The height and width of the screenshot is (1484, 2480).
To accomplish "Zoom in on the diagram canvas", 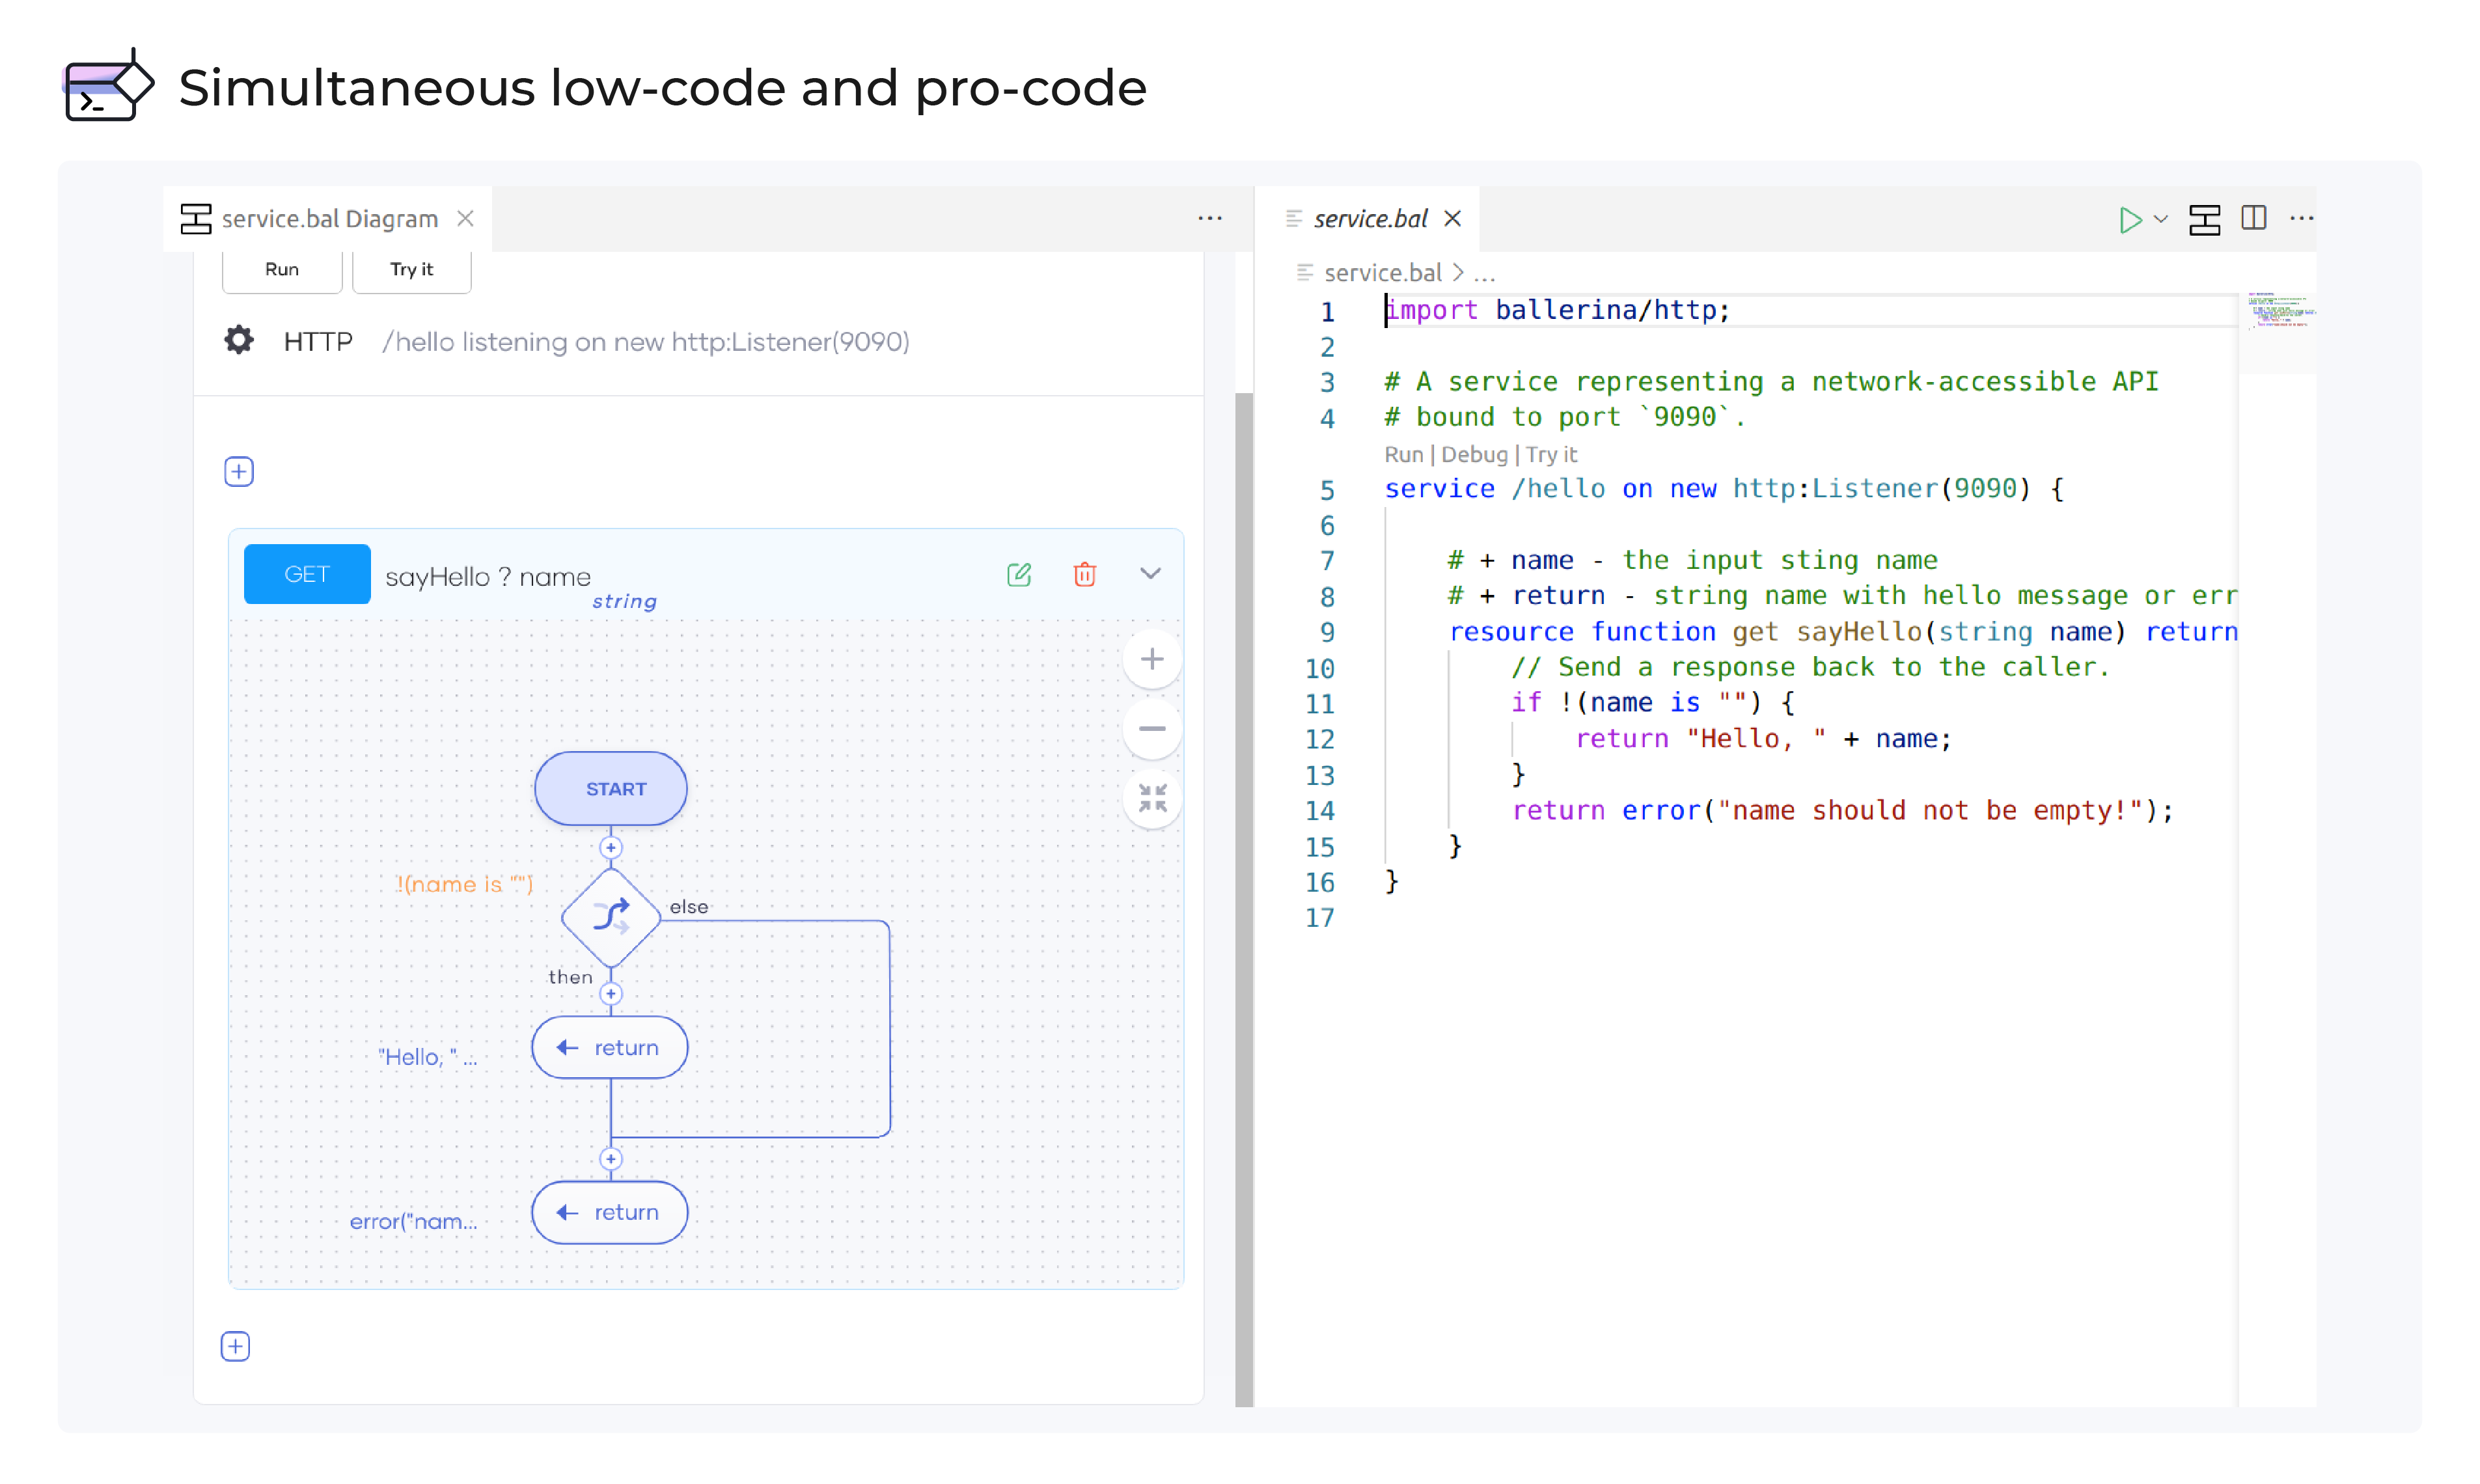I will click(1152, 659).
